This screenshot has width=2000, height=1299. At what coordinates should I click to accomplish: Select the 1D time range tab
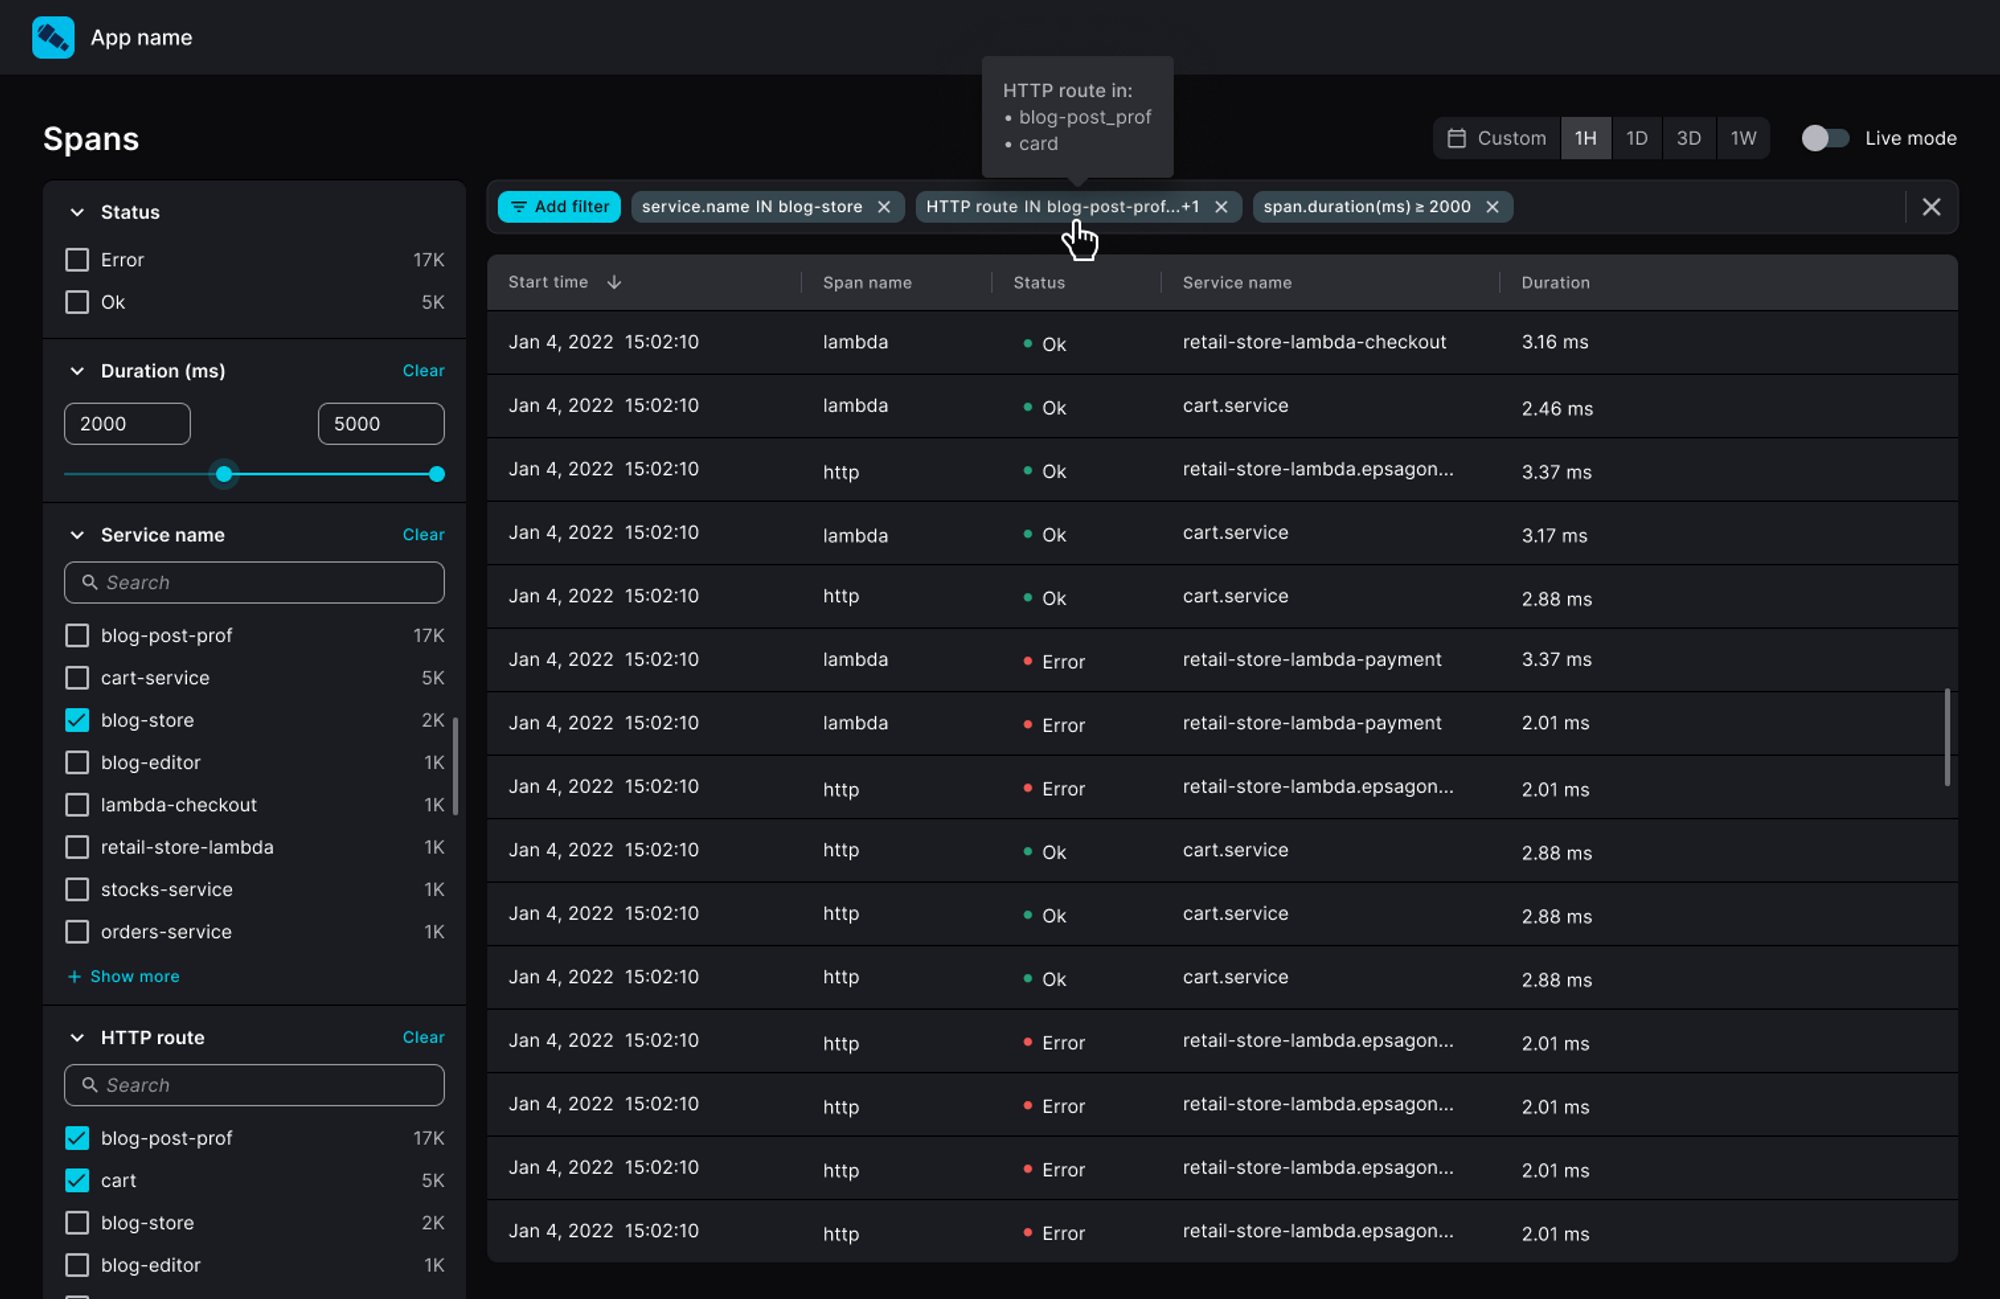pyautogui.click(x=1636, y=138)
